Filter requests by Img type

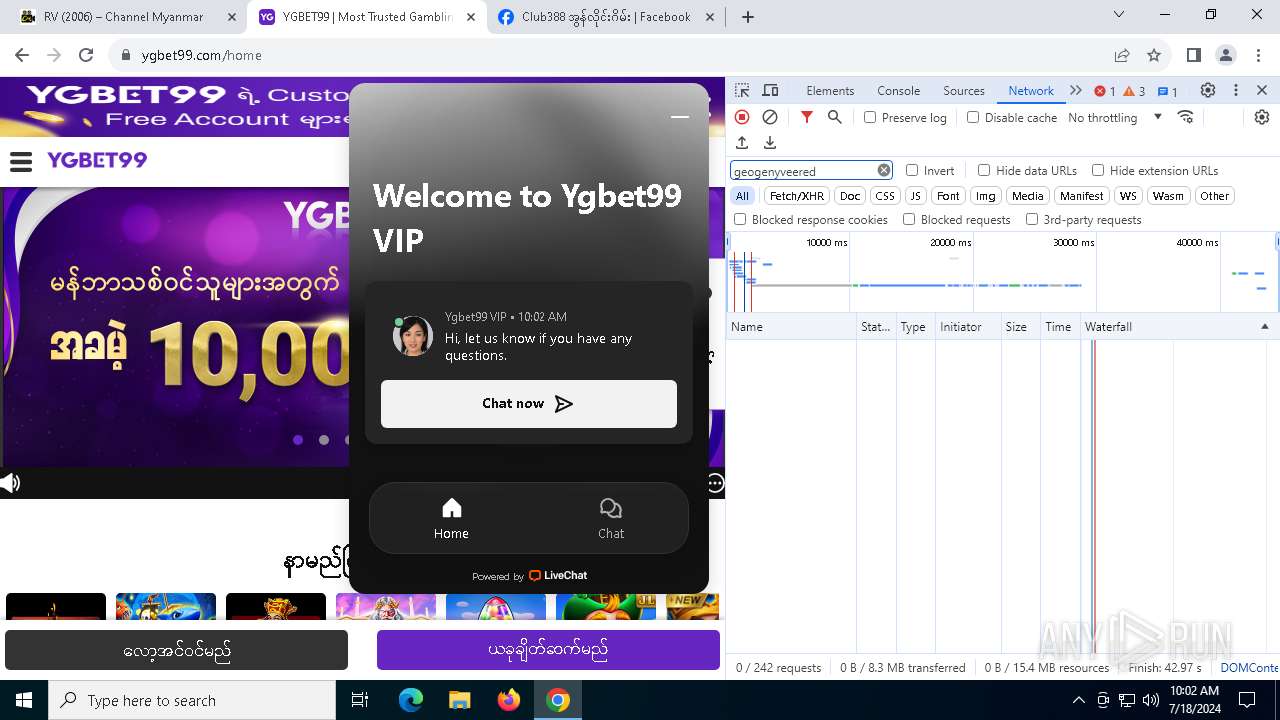tap(985, 196)
